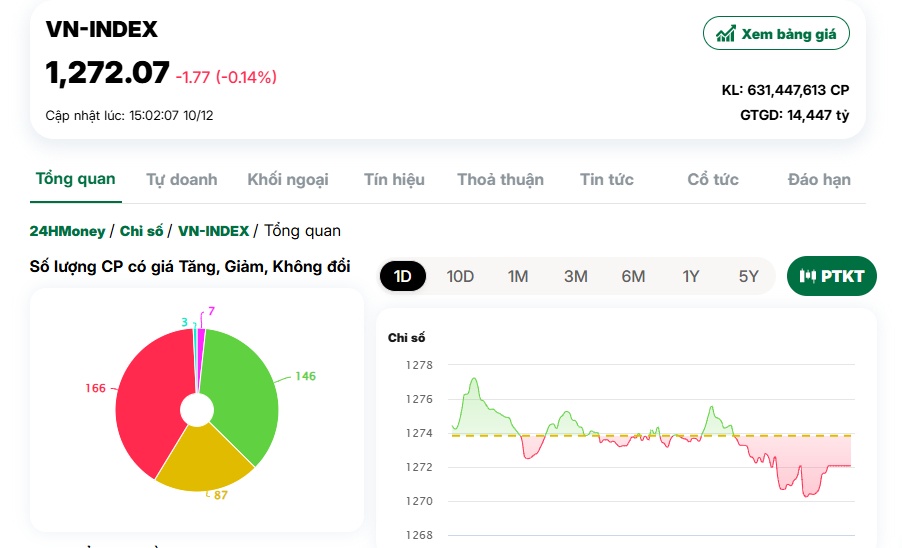Viewport: 902px width, 548px height.
Task: Open the Khối ngoại tab
Action: pyautogui.click(x=288, y=180)
